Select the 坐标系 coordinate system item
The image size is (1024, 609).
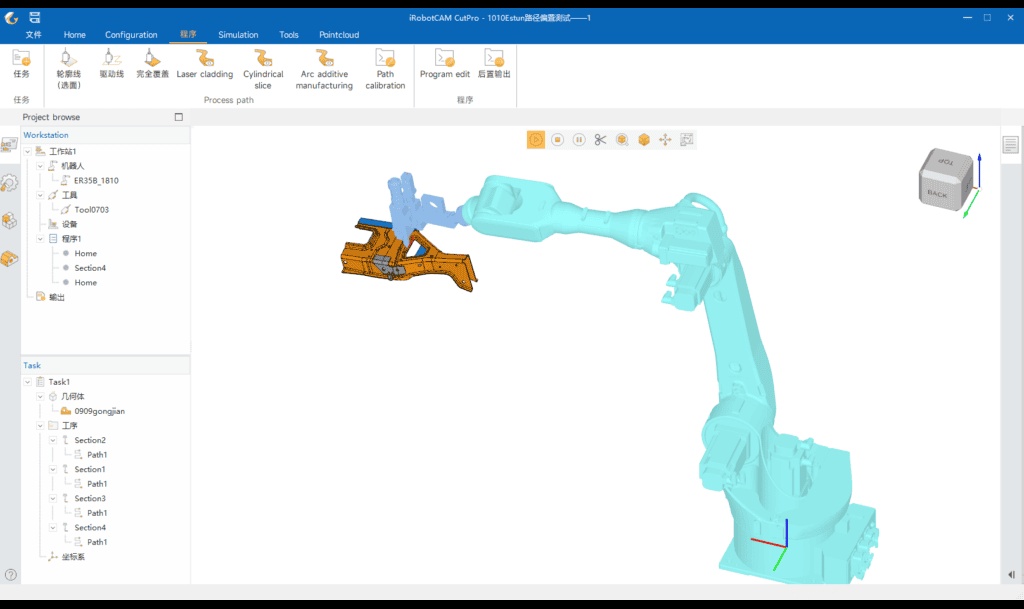[73, 557]
